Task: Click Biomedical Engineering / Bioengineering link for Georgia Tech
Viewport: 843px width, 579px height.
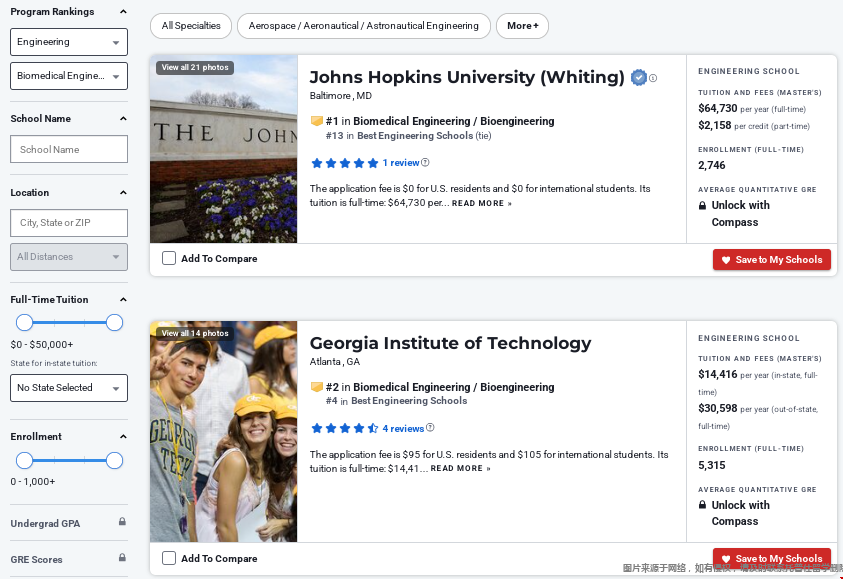Action: pos(454,387)
